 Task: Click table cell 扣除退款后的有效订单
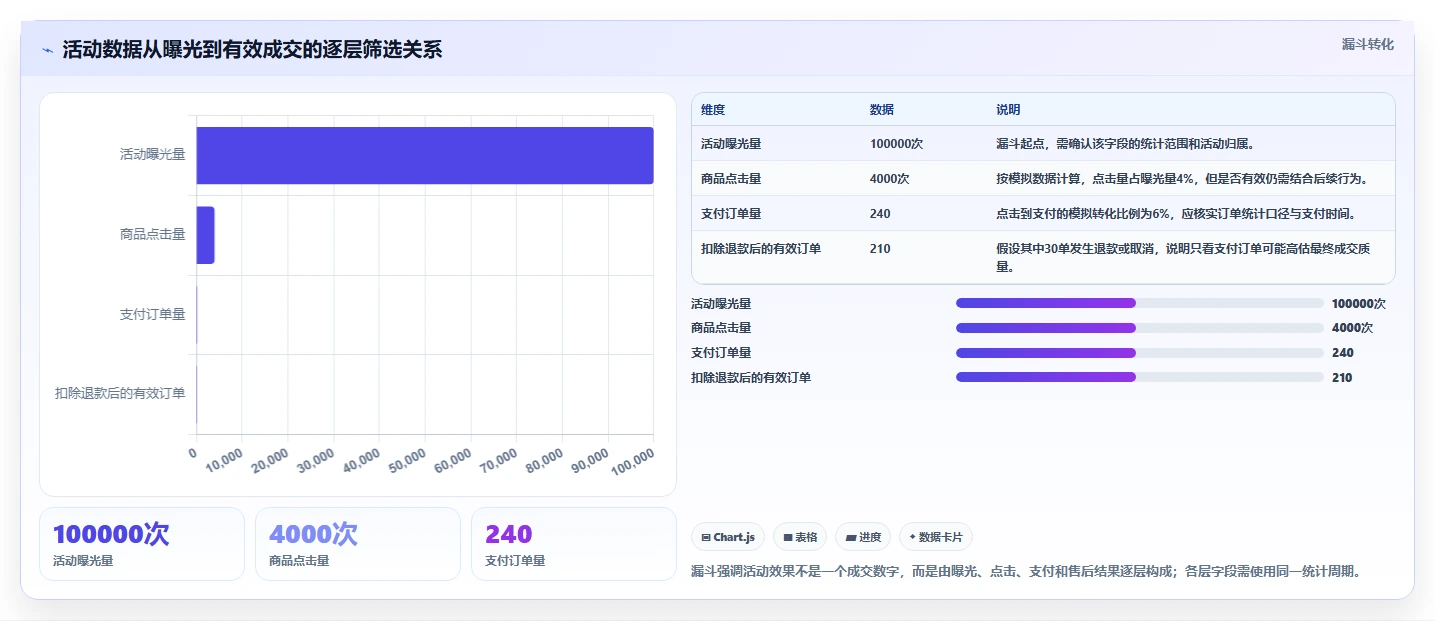(761, 249)
